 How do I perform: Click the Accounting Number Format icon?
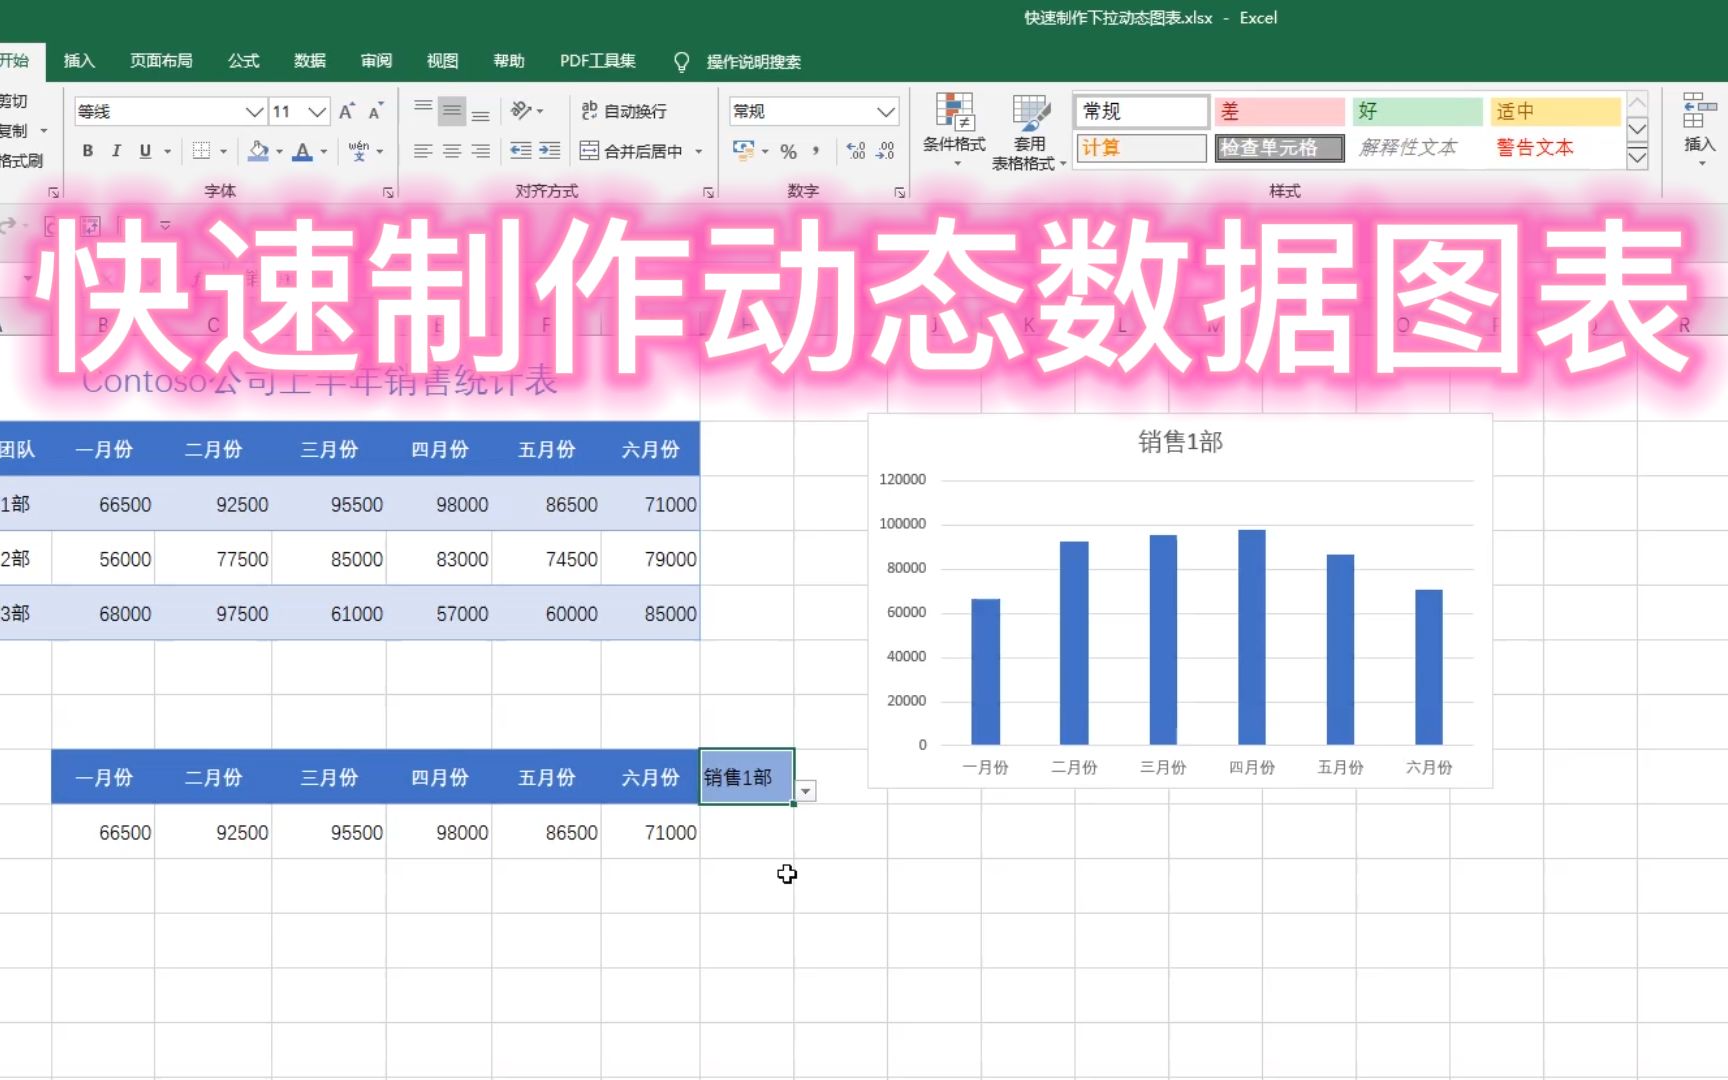coord(744,151)
